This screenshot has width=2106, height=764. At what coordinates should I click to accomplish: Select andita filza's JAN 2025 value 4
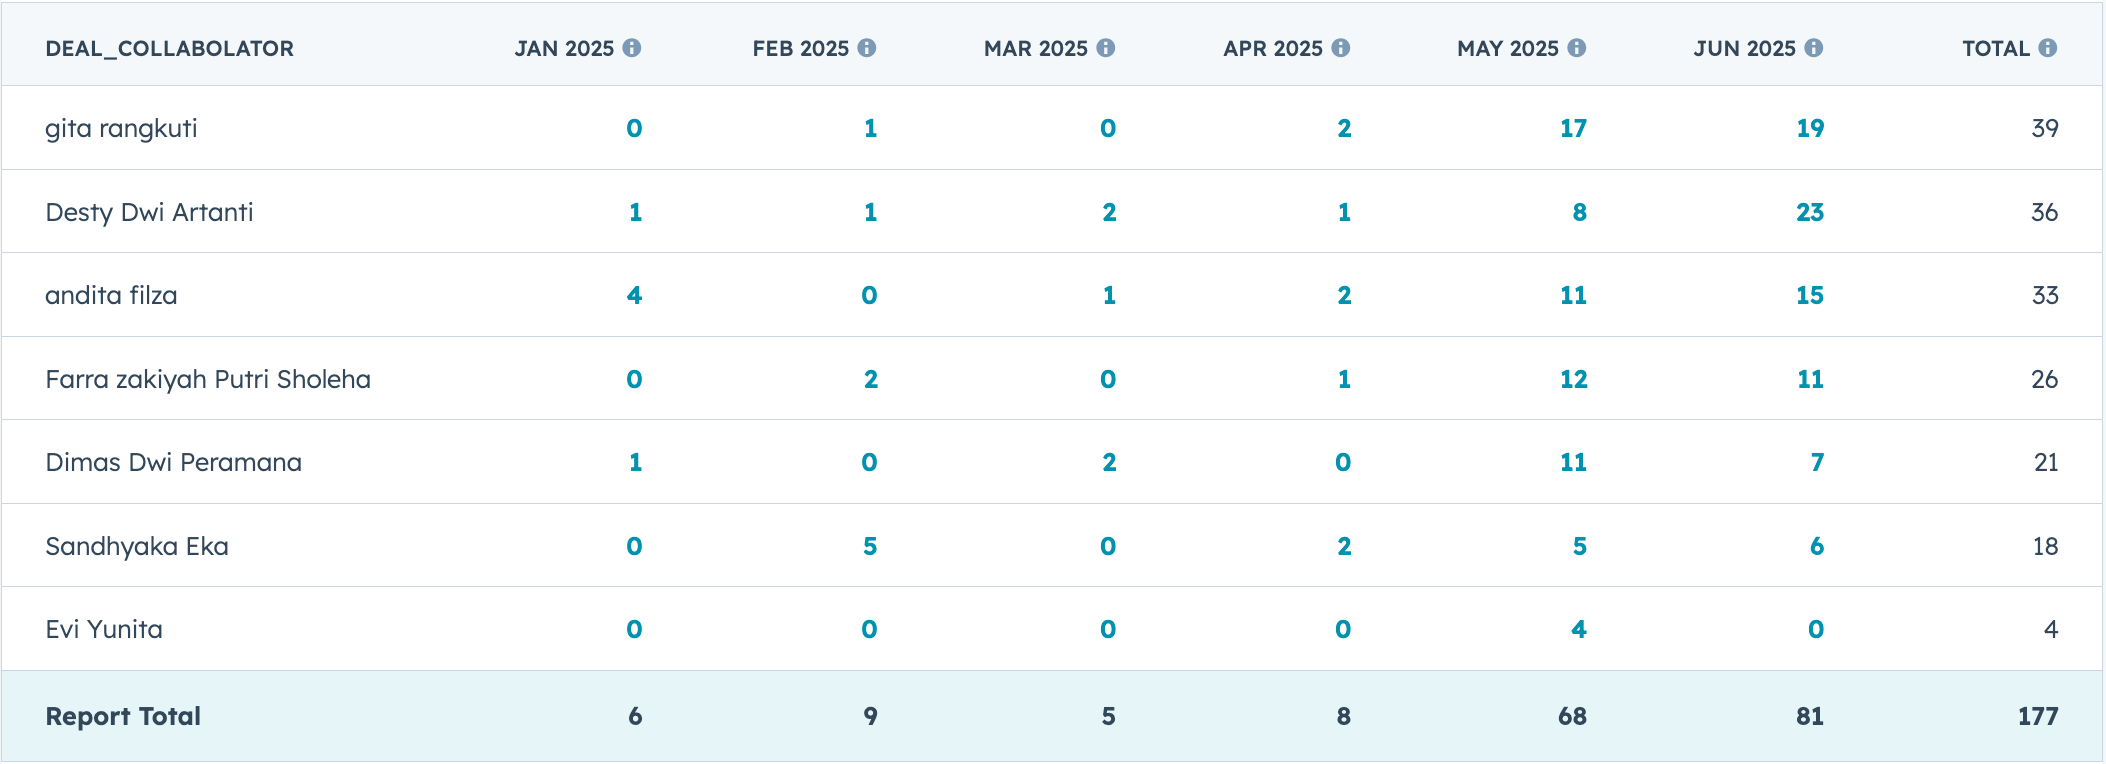(634, 296)
